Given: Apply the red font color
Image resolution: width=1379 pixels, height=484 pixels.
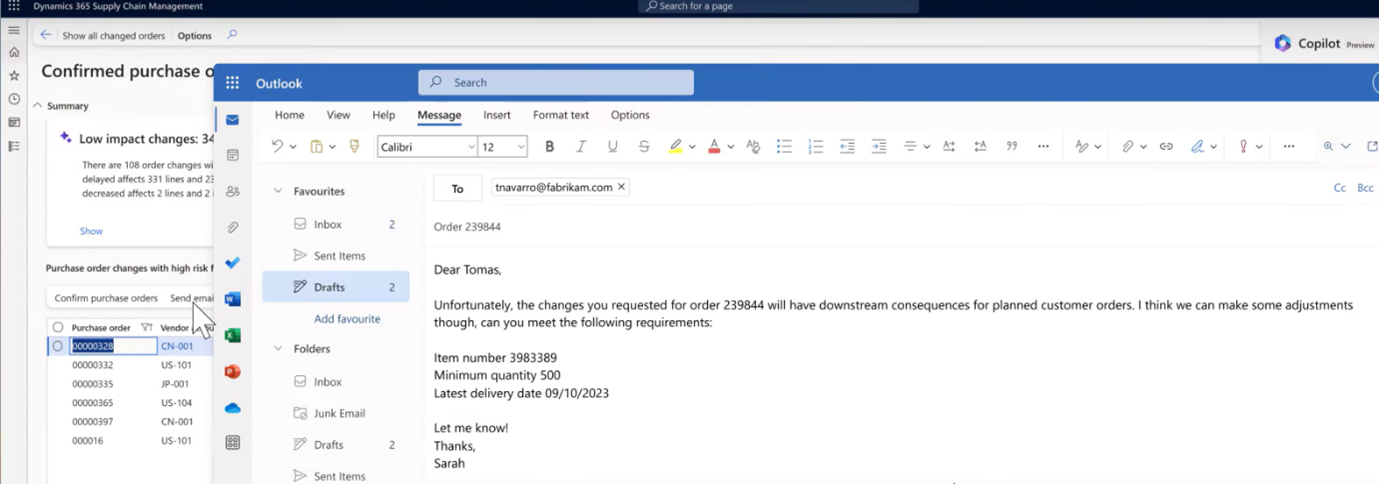Looking at the screenshot, I should (x=714, y=146).
